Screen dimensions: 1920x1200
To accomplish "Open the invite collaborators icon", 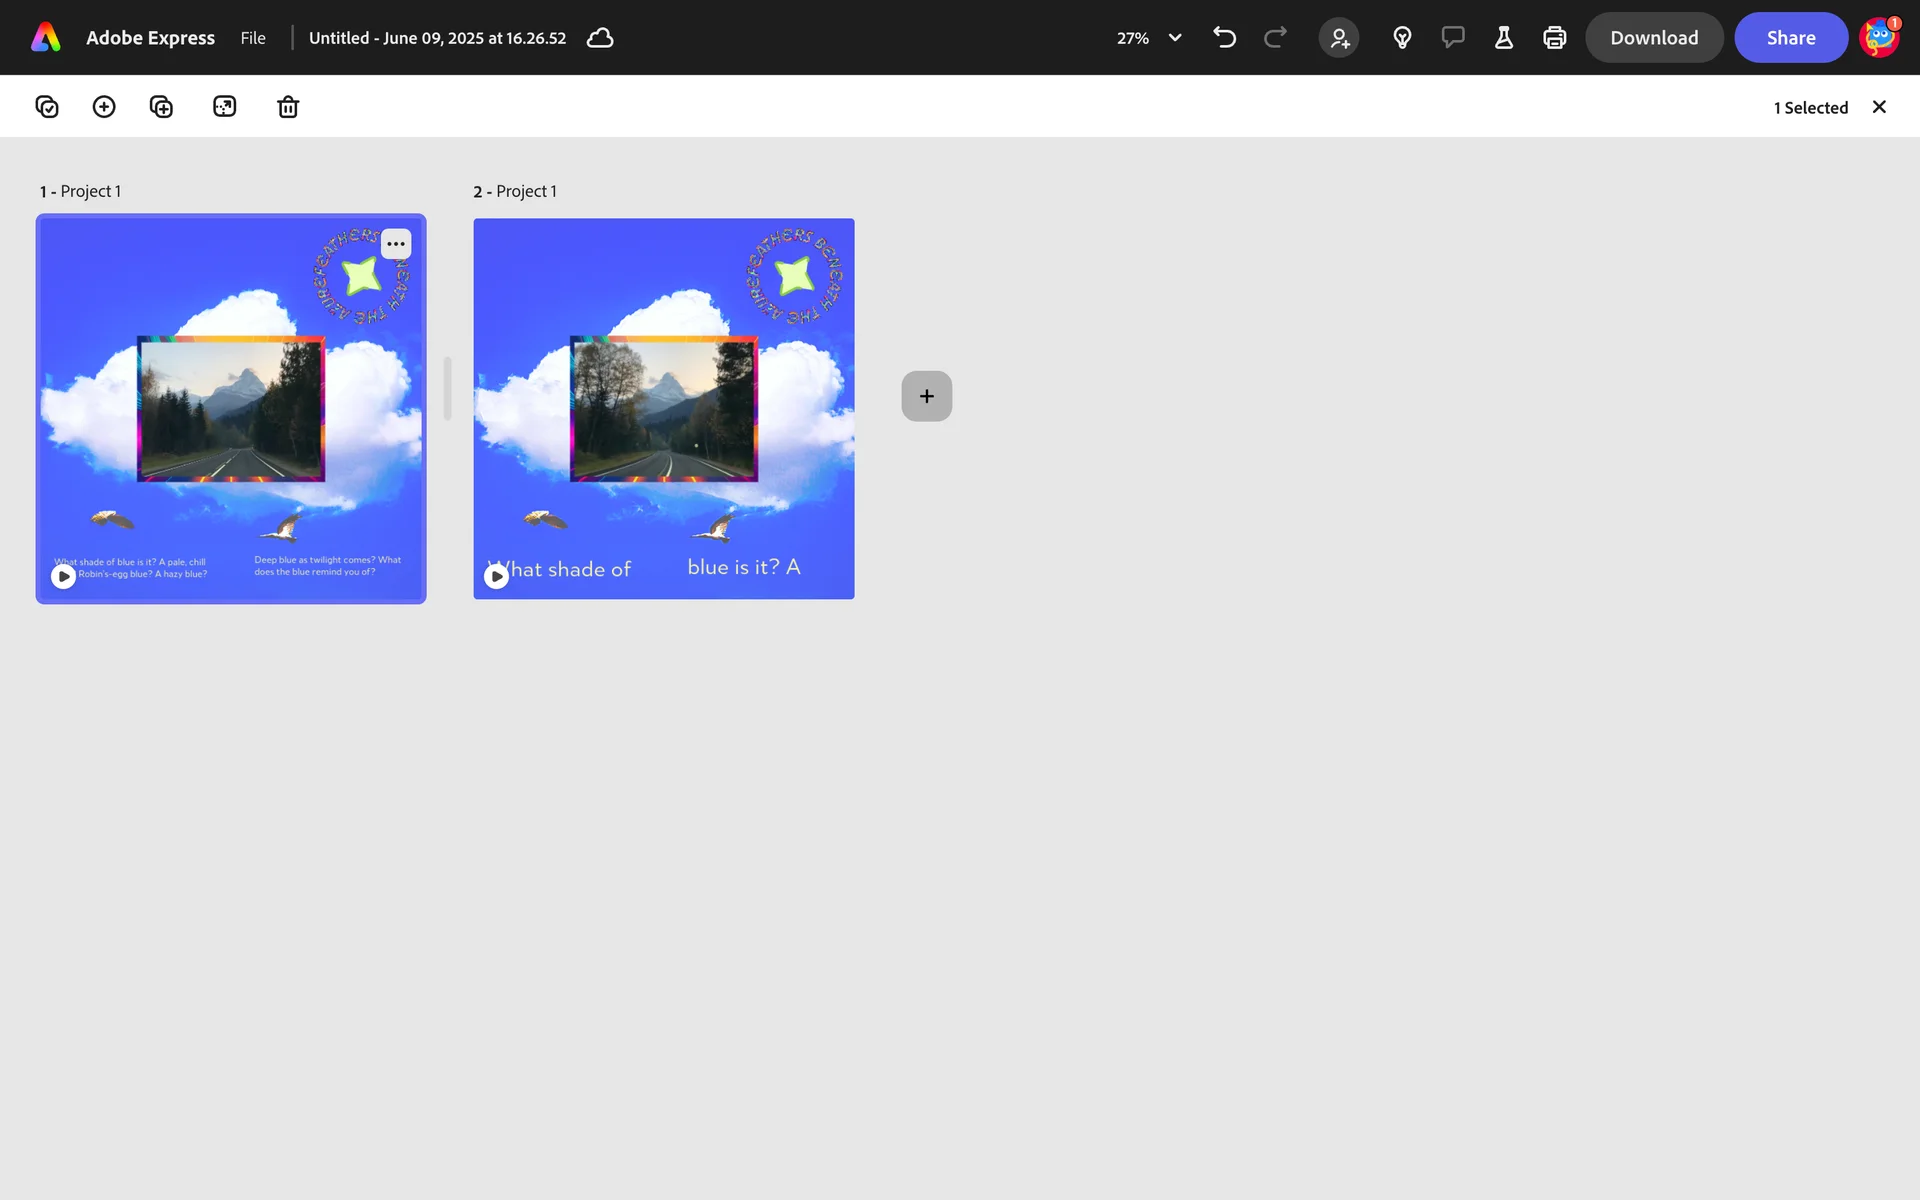I will (x=1339, y=38).
